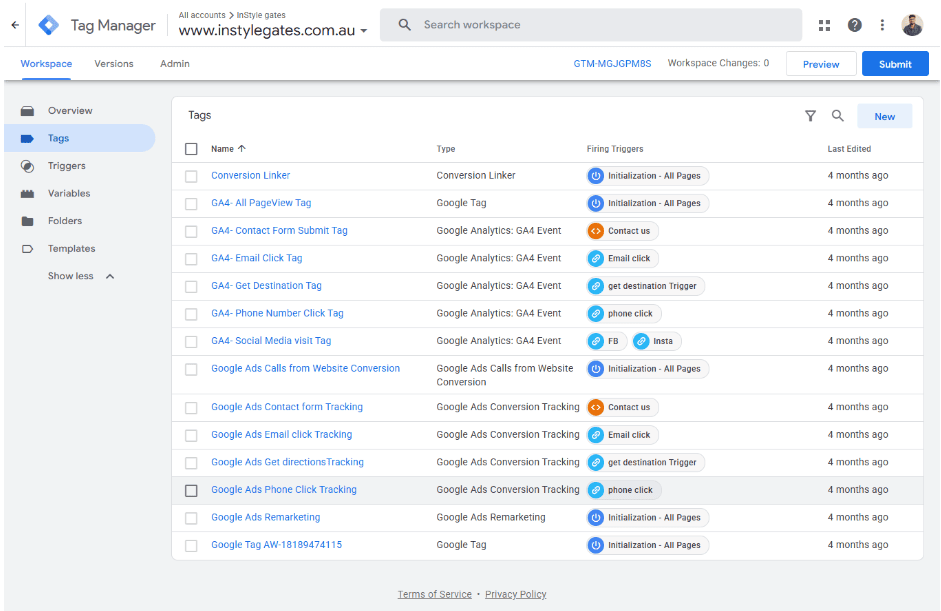
Task: Check the Conversion Linker row checkbox
Action: click(x=191, y=176)
